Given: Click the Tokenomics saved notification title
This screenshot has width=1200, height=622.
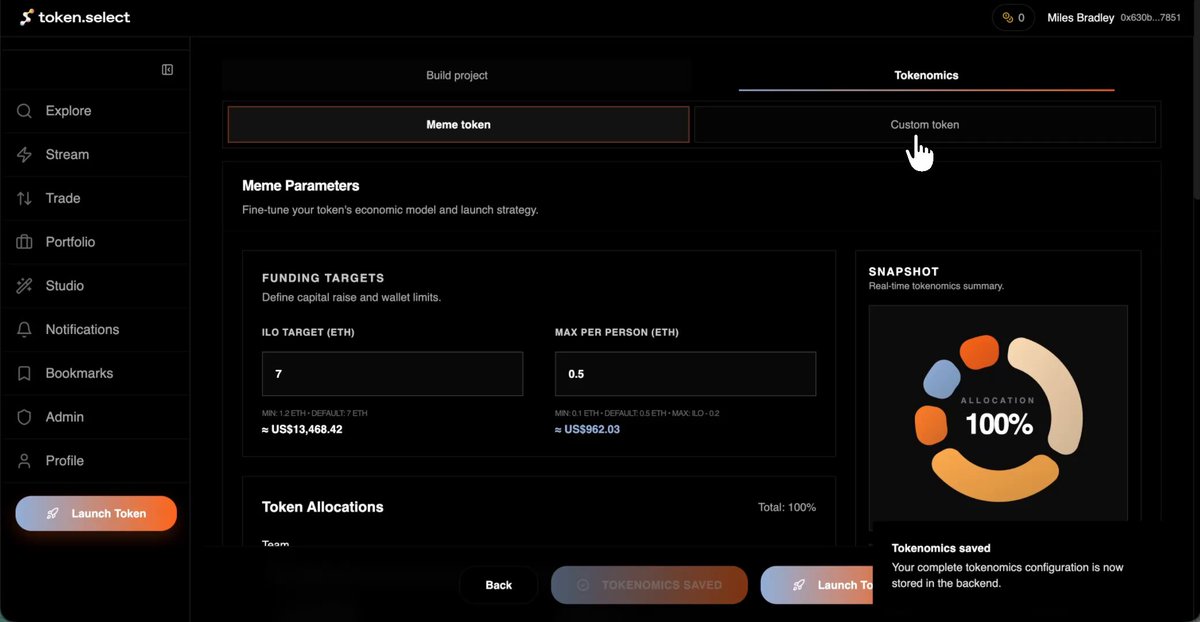Looking at the screenshot, I should coord(941,548).
